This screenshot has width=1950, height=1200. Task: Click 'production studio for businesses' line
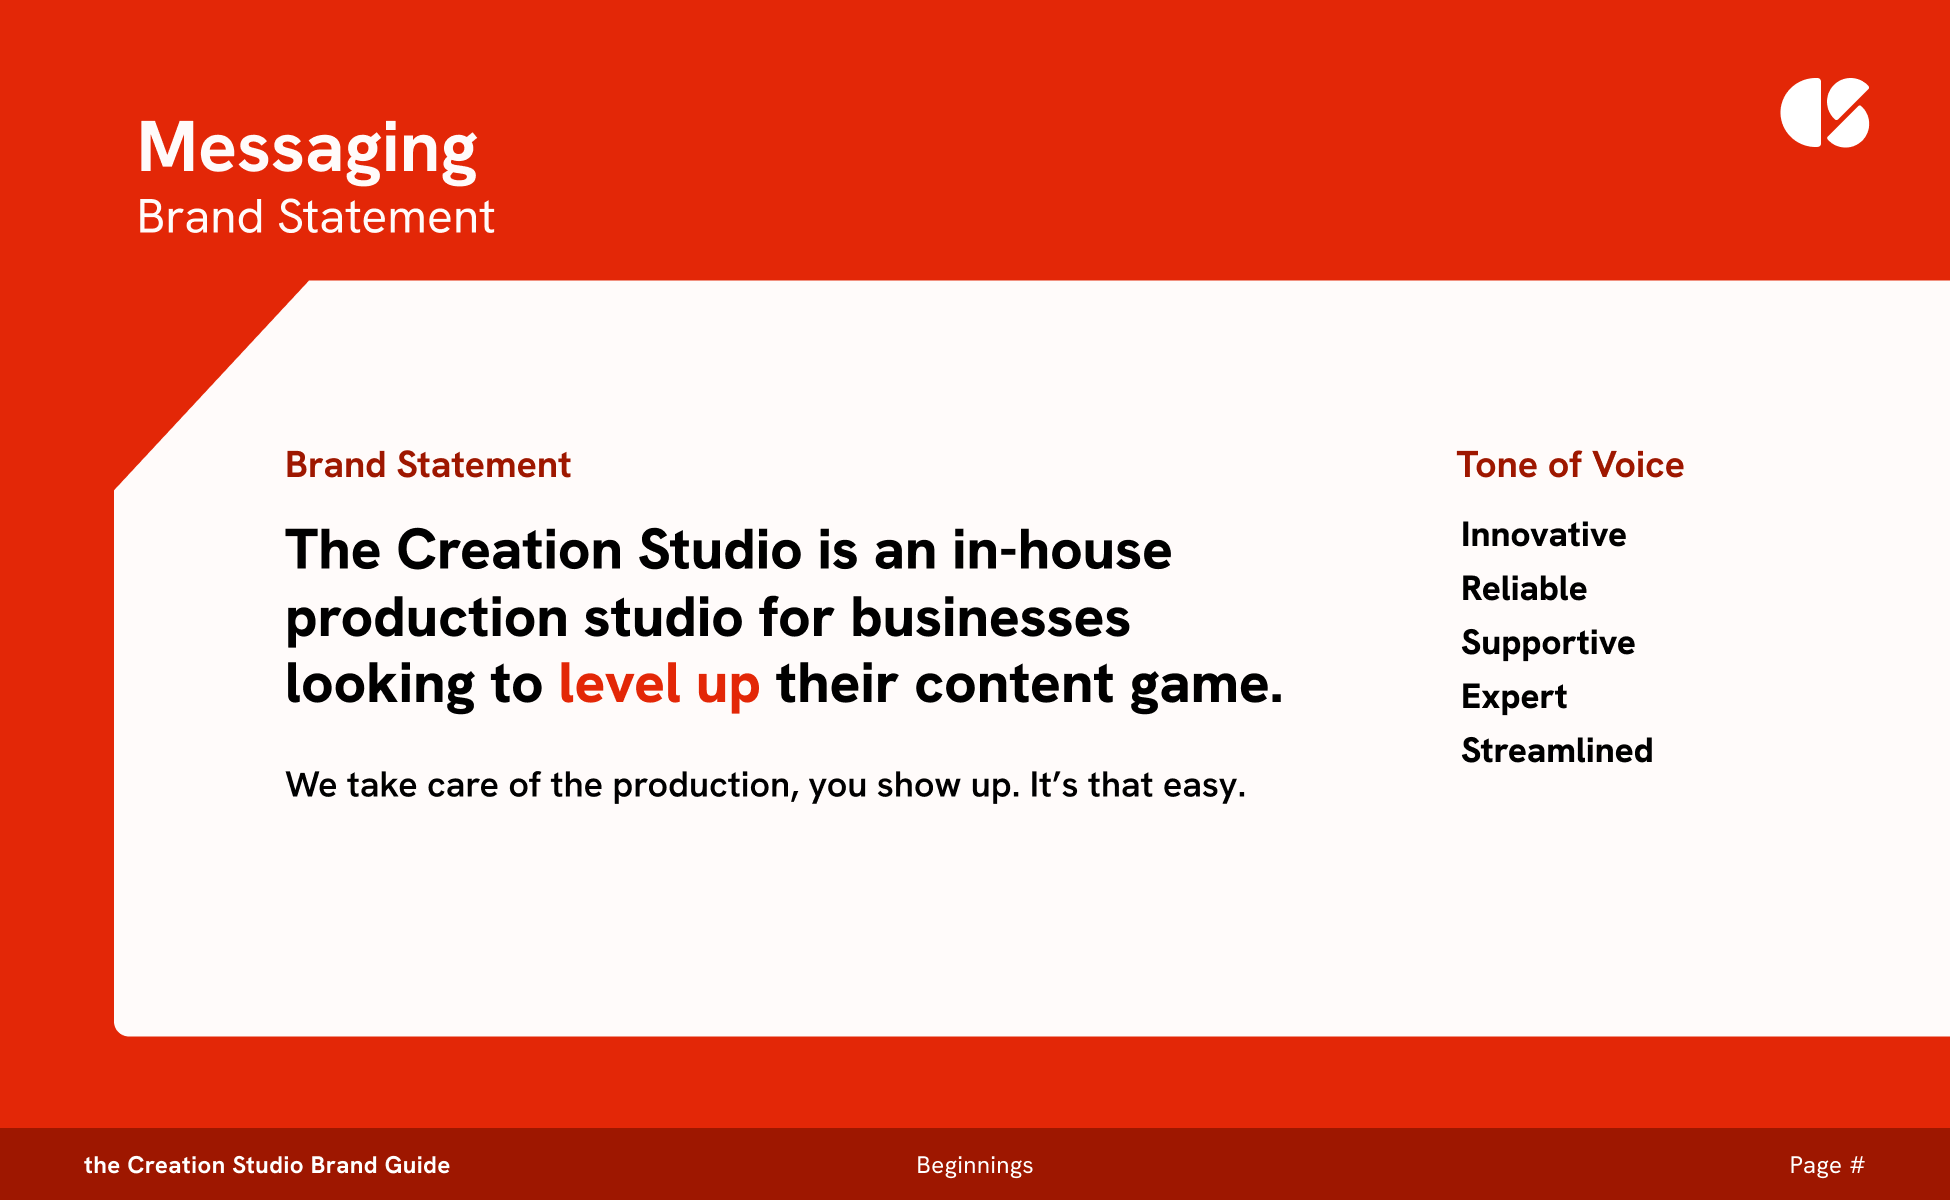click(707, 618)
